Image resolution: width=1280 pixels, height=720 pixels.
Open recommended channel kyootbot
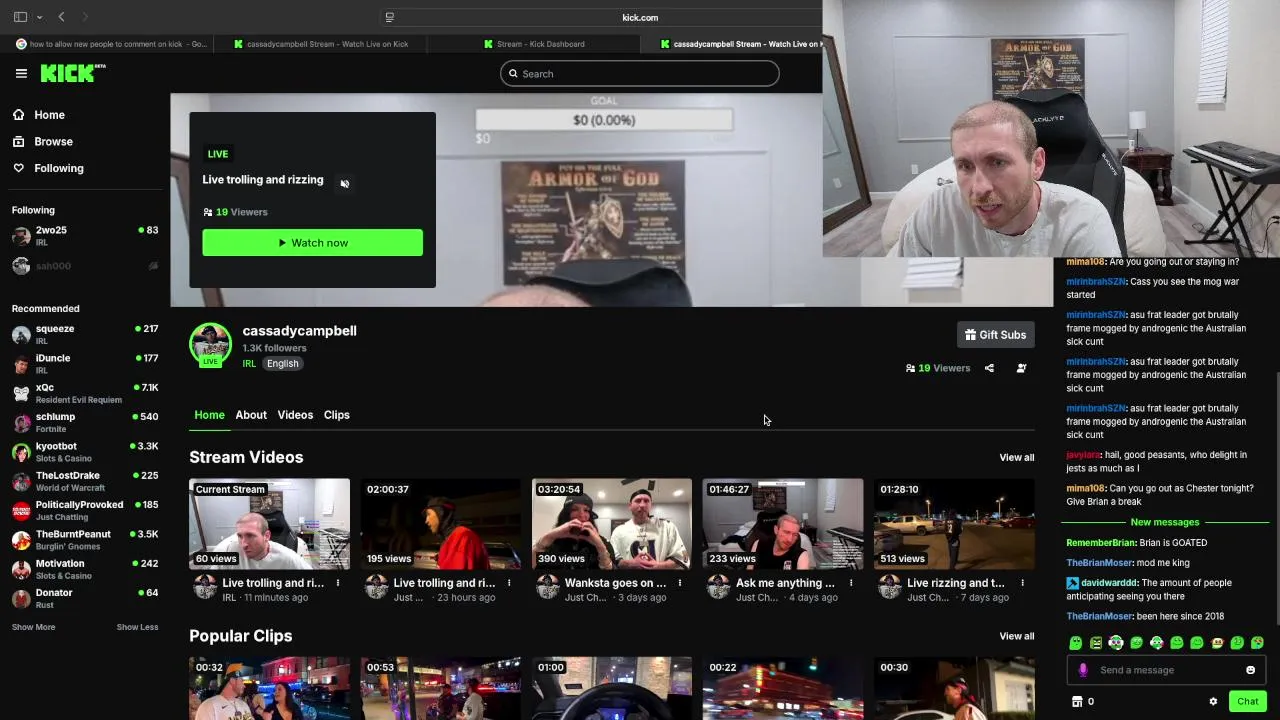(85, 452)
